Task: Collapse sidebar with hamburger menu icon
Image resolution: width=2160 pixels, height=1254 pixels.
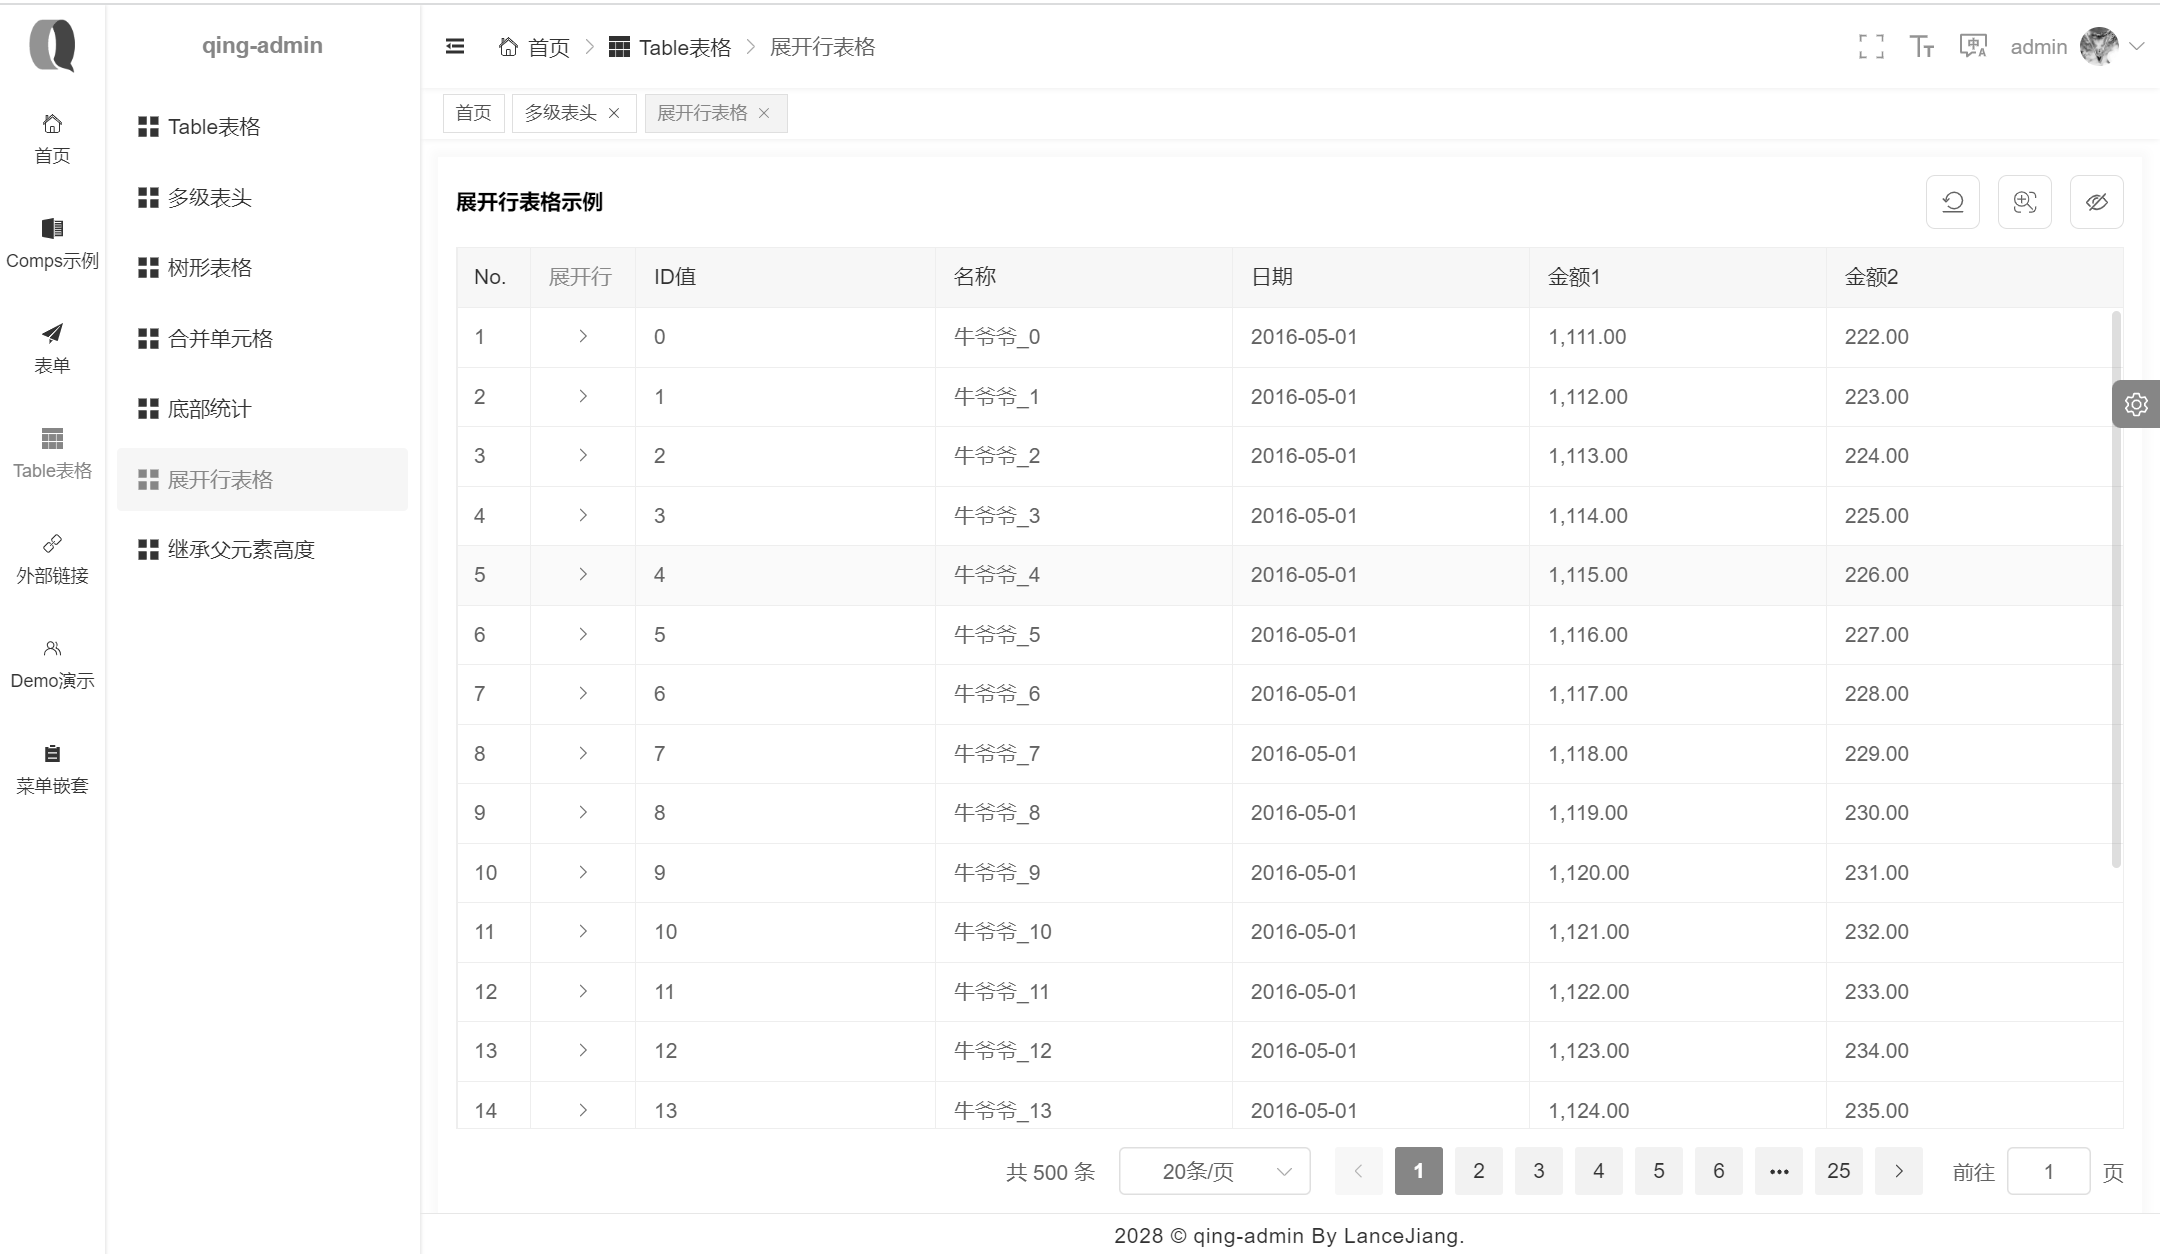Action: point(455,46)
